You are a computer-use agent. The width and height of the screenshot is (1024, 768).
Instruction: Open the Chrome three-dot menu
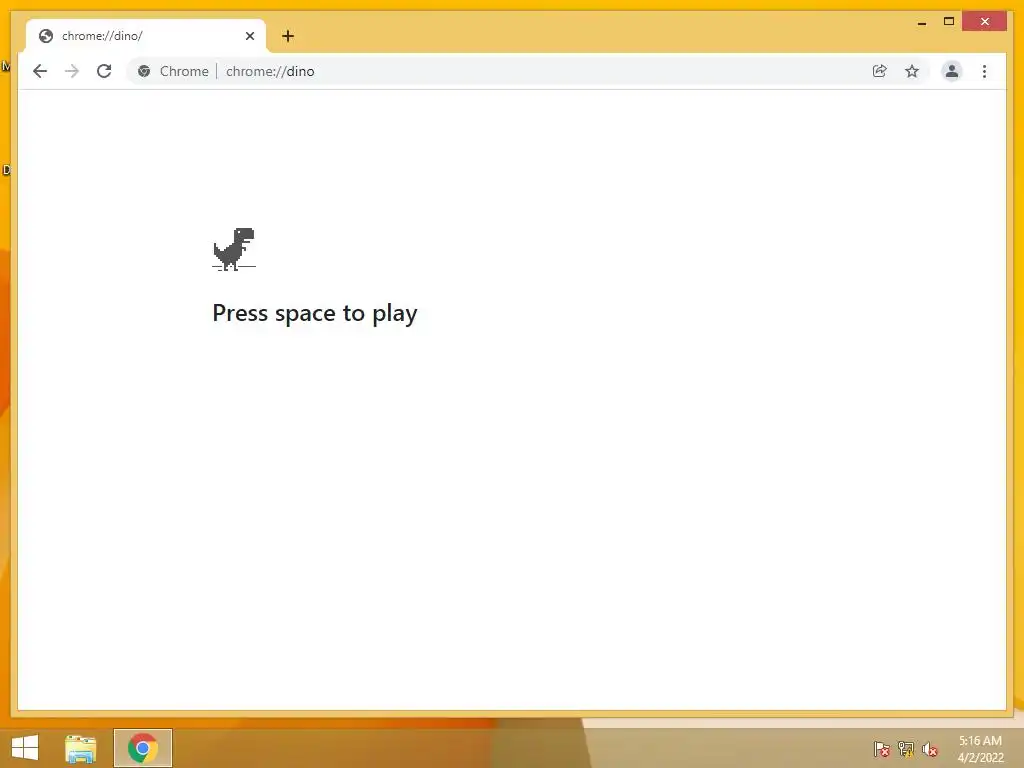pyautogui.click(x=984, y=71)
